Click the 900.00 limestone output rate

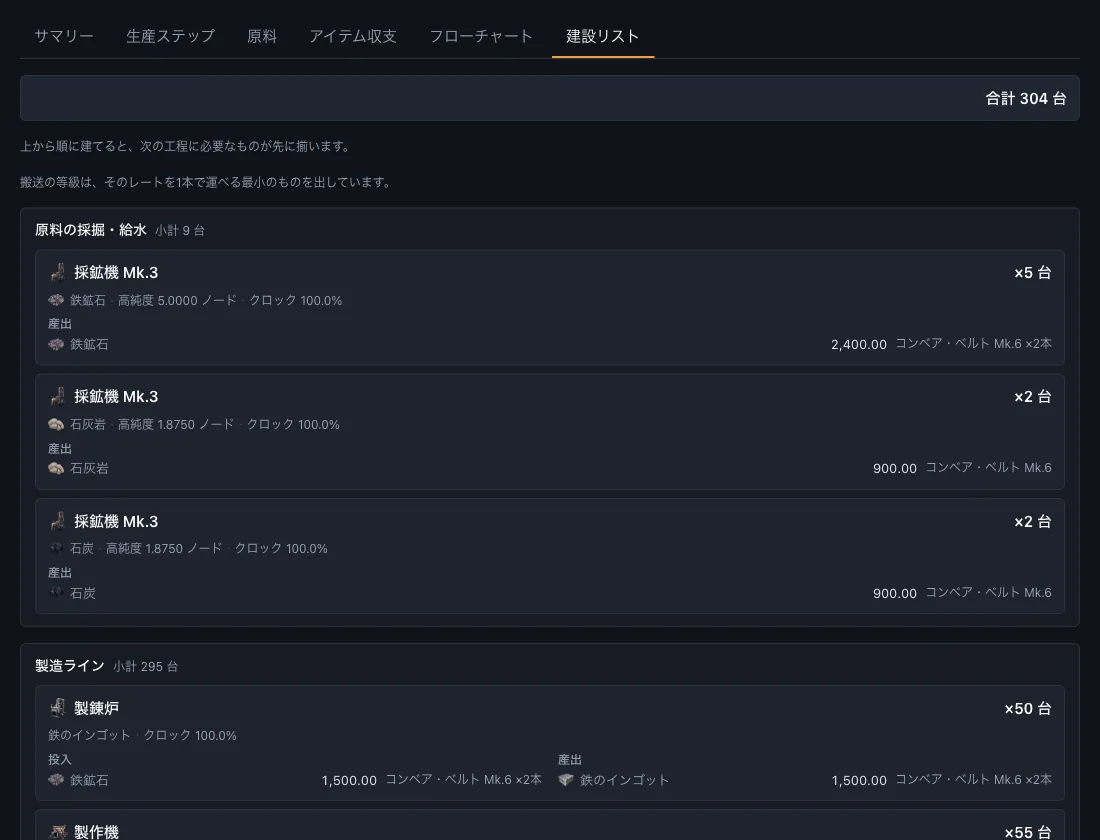pyautogui.click(x=894, y=468)
